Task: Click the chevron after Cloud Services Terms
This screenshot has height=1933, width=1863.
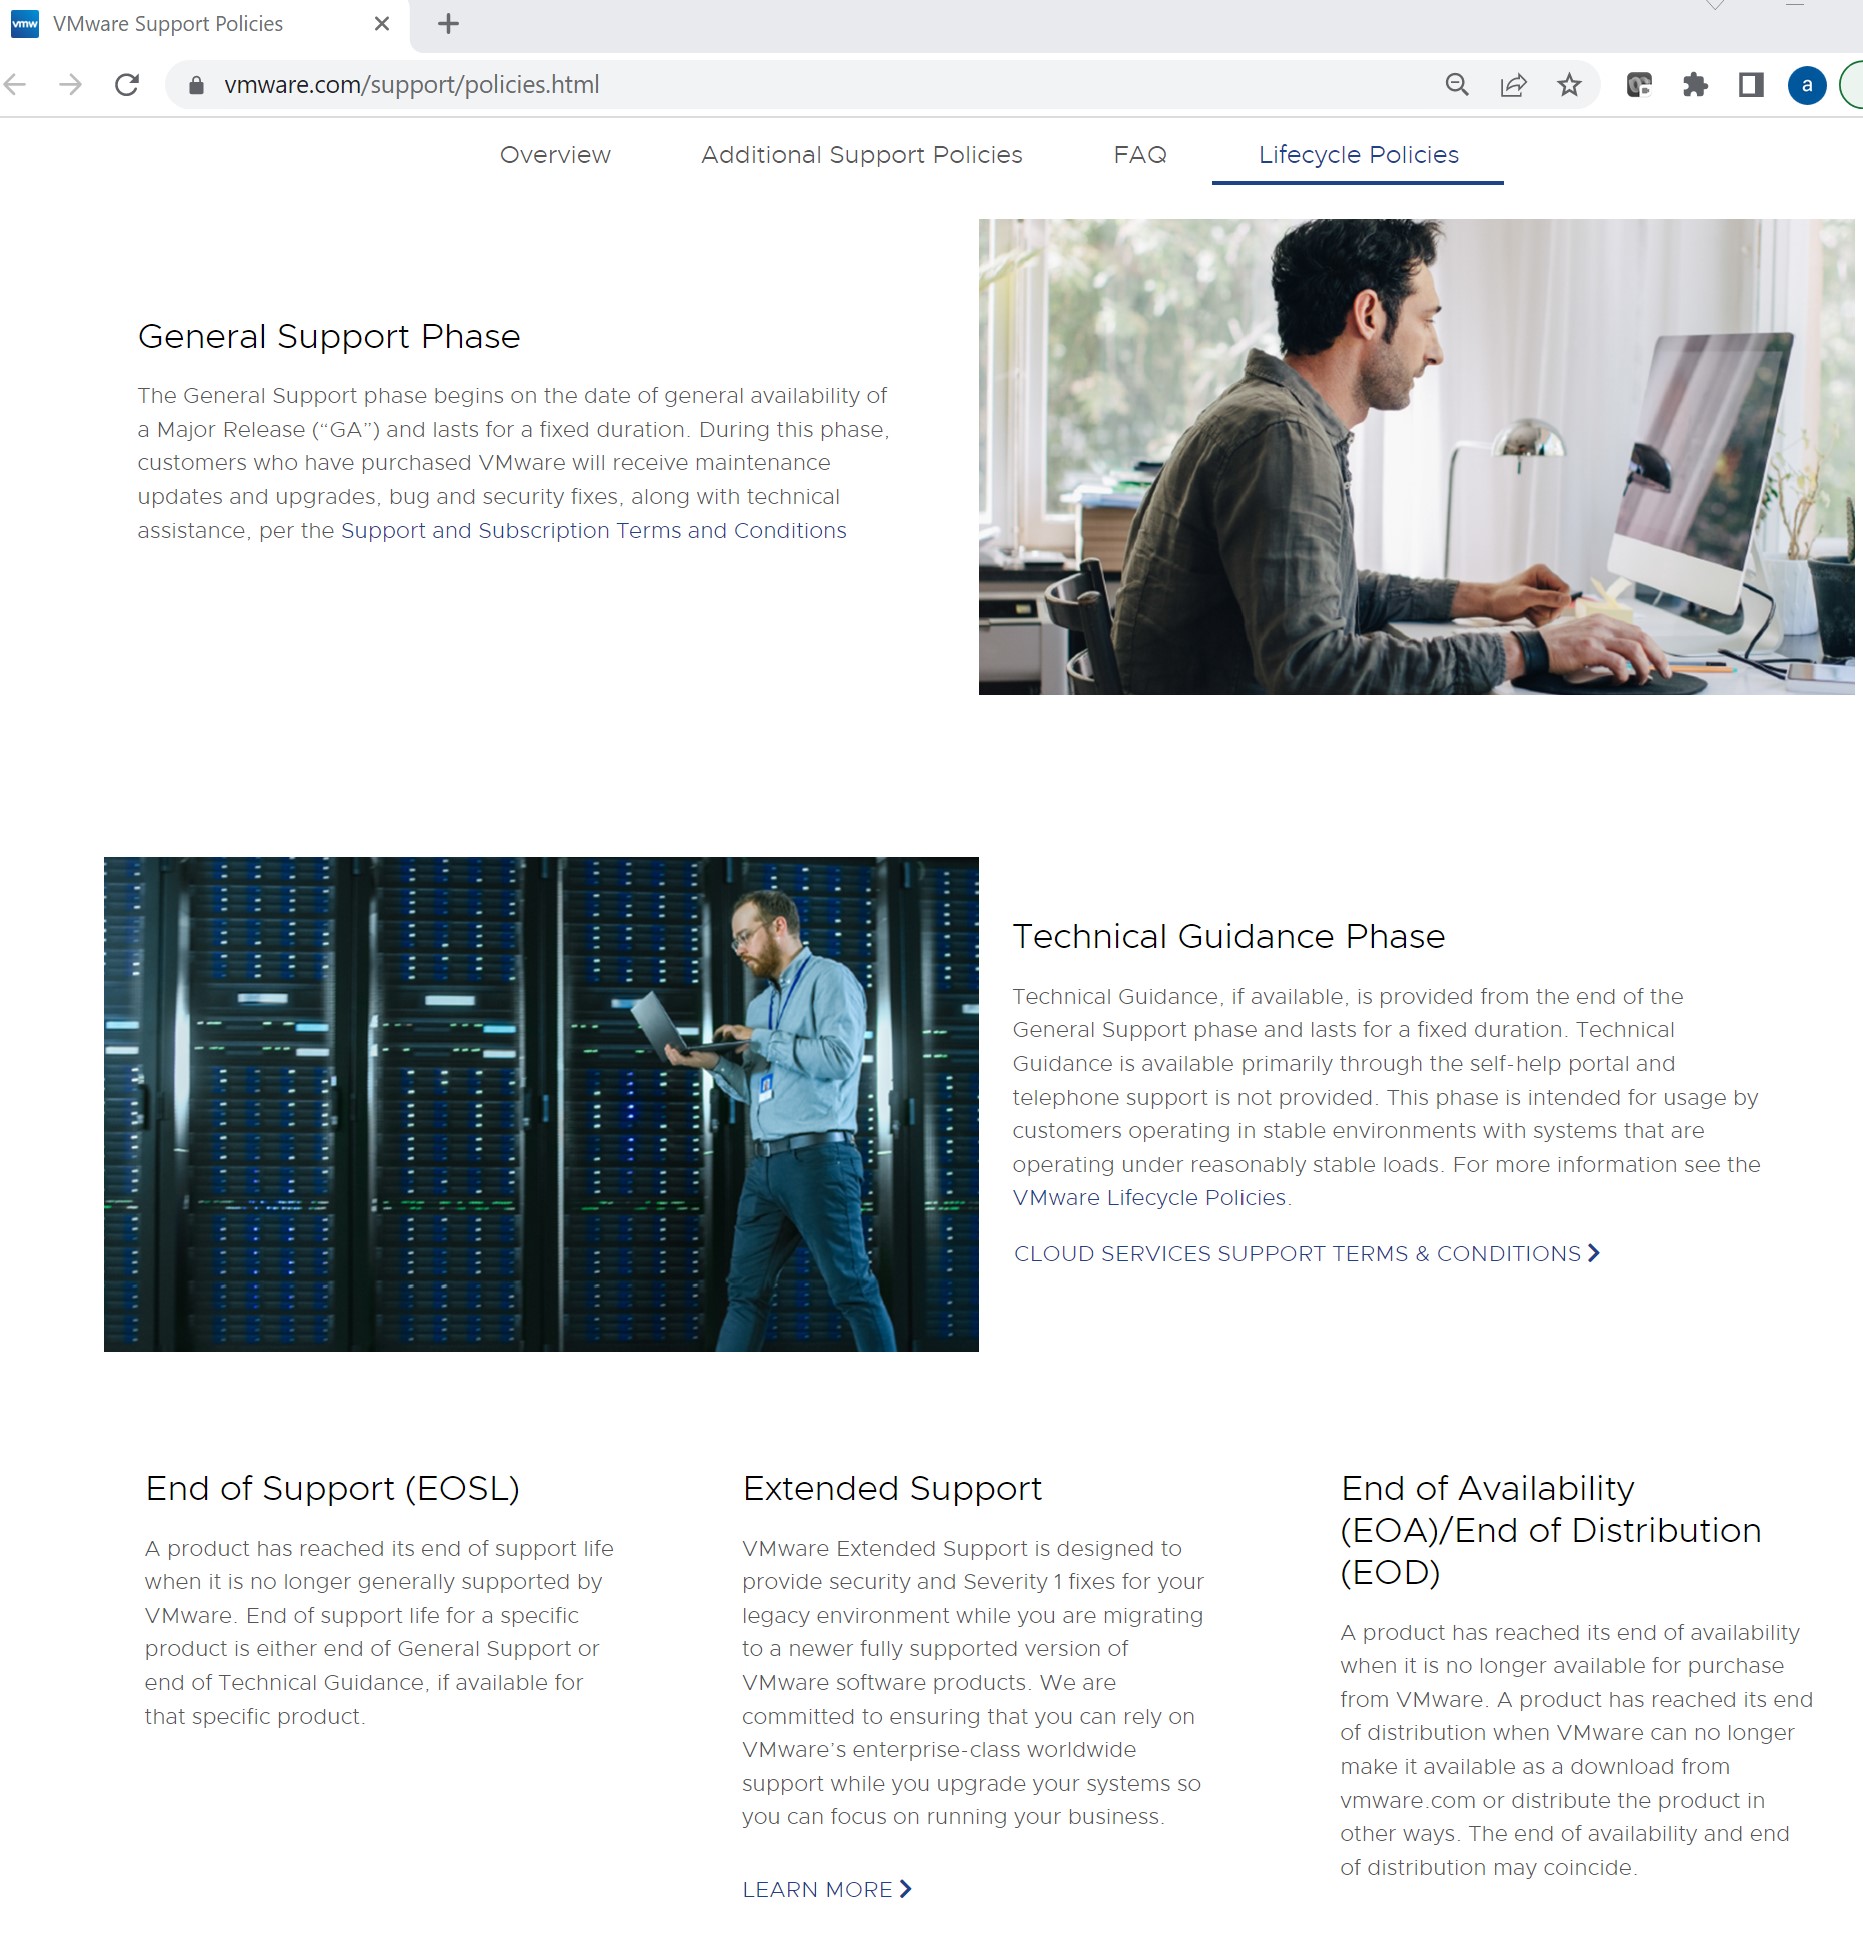Action: click(1594, 1253)
